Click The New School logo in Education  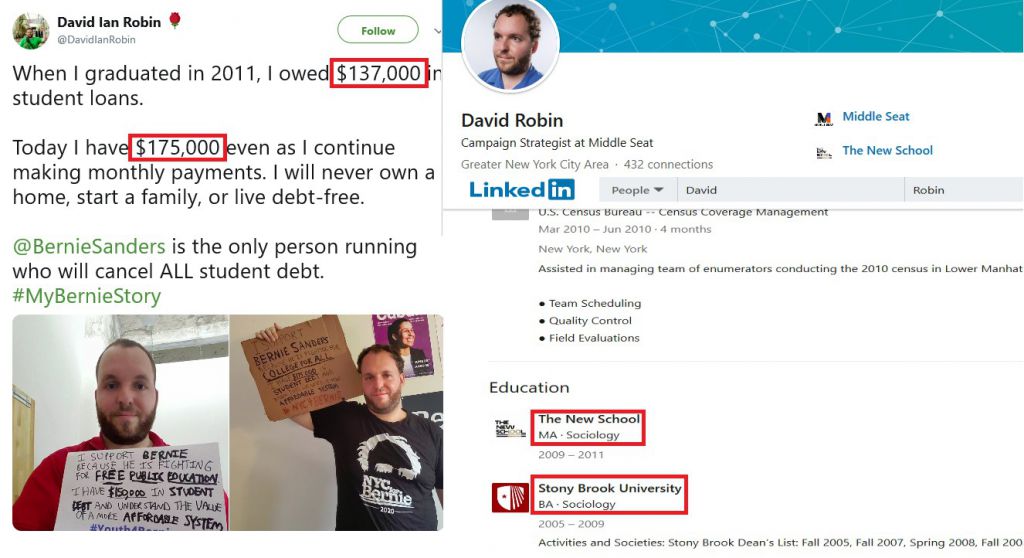(x=510, y=429)
